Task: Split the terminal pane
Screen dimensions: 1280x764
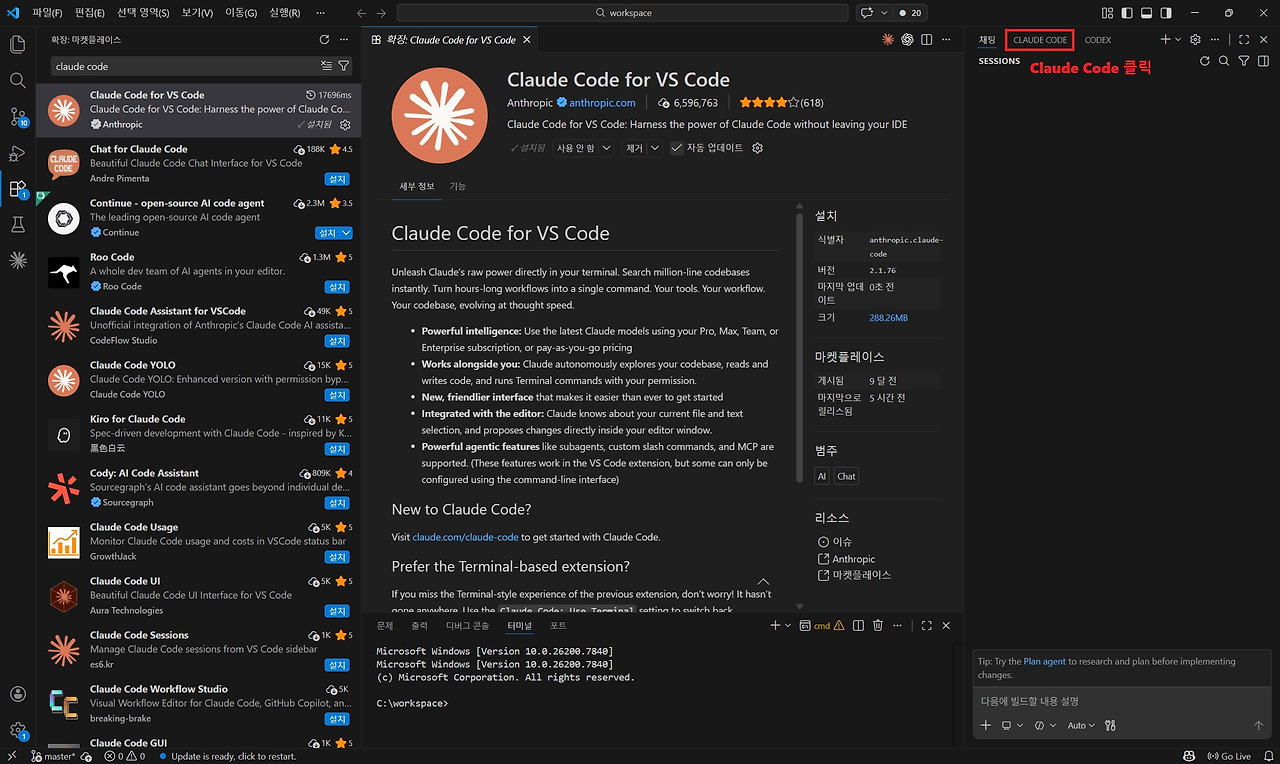Action: (858, 626)
